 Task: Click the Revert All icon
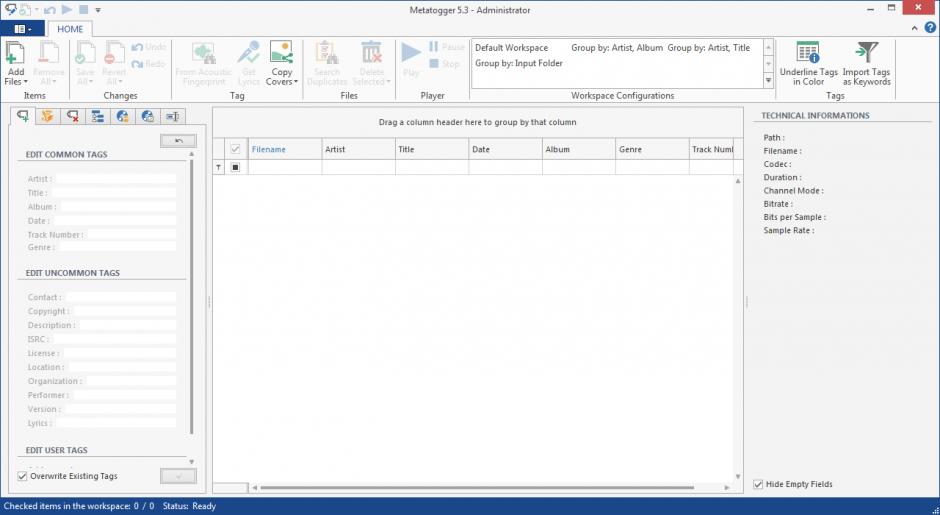(x=113, y=53)
